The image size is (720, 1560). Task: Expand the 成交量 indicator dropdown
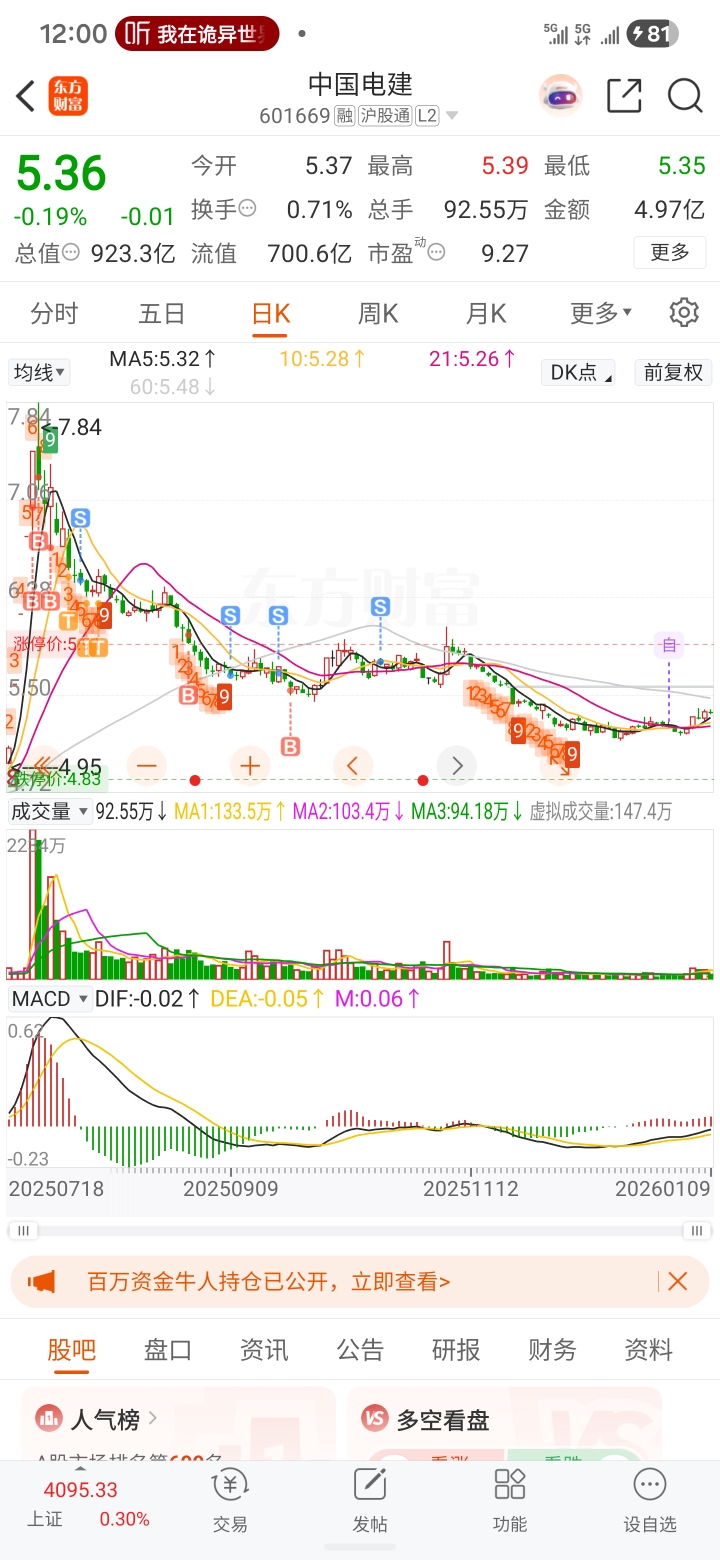(49, 812)
